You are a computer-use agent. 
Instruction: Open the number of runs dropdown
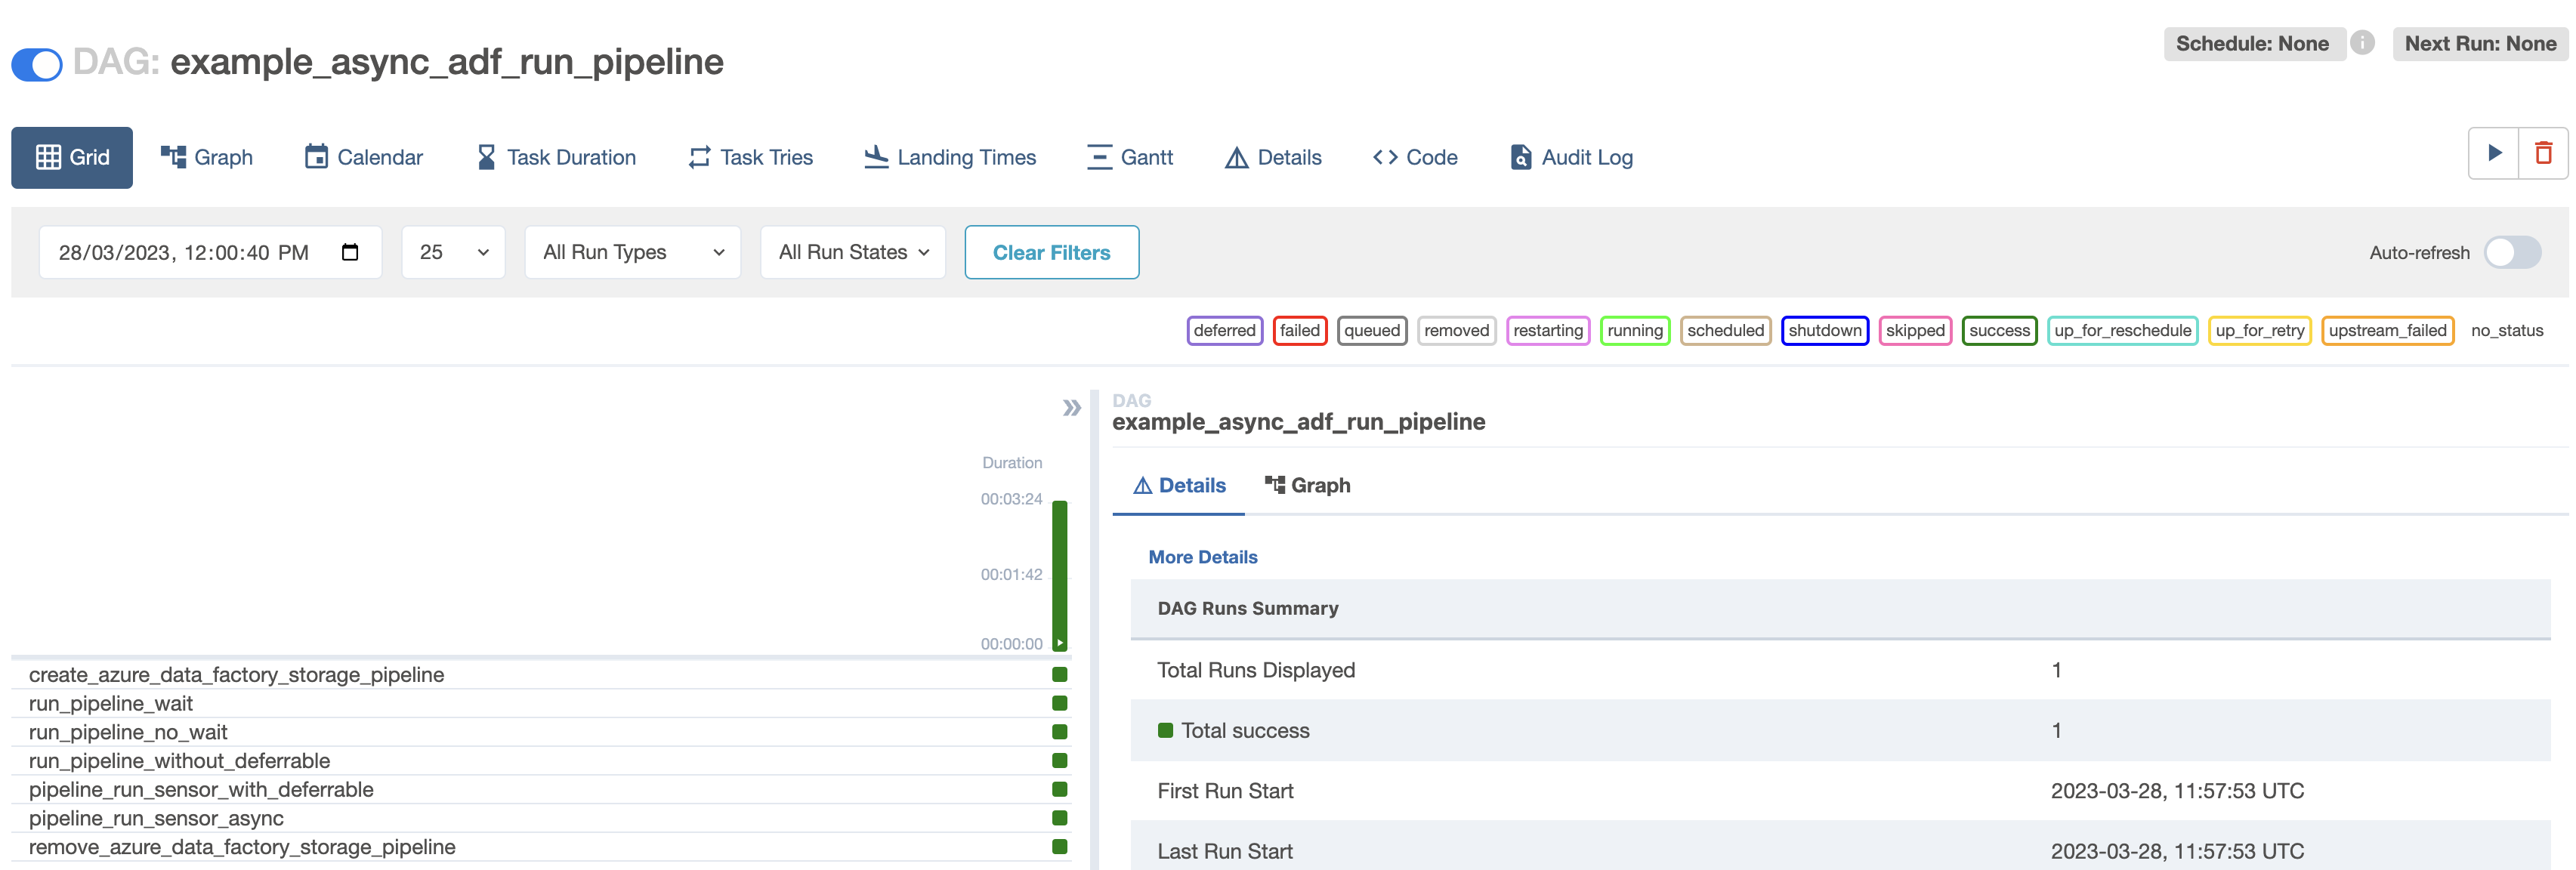pos(453,252)
